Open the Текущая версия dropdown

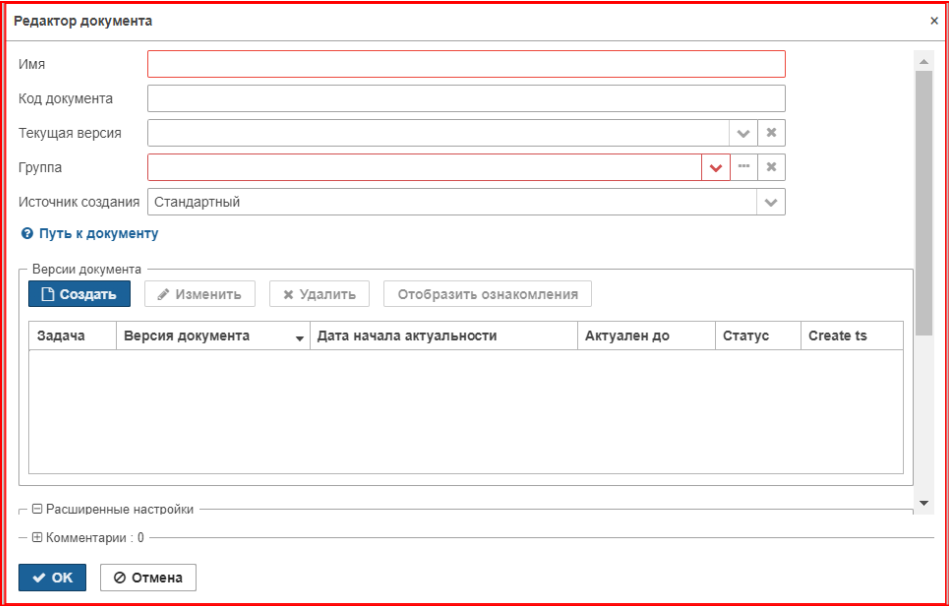pos(743,133)
